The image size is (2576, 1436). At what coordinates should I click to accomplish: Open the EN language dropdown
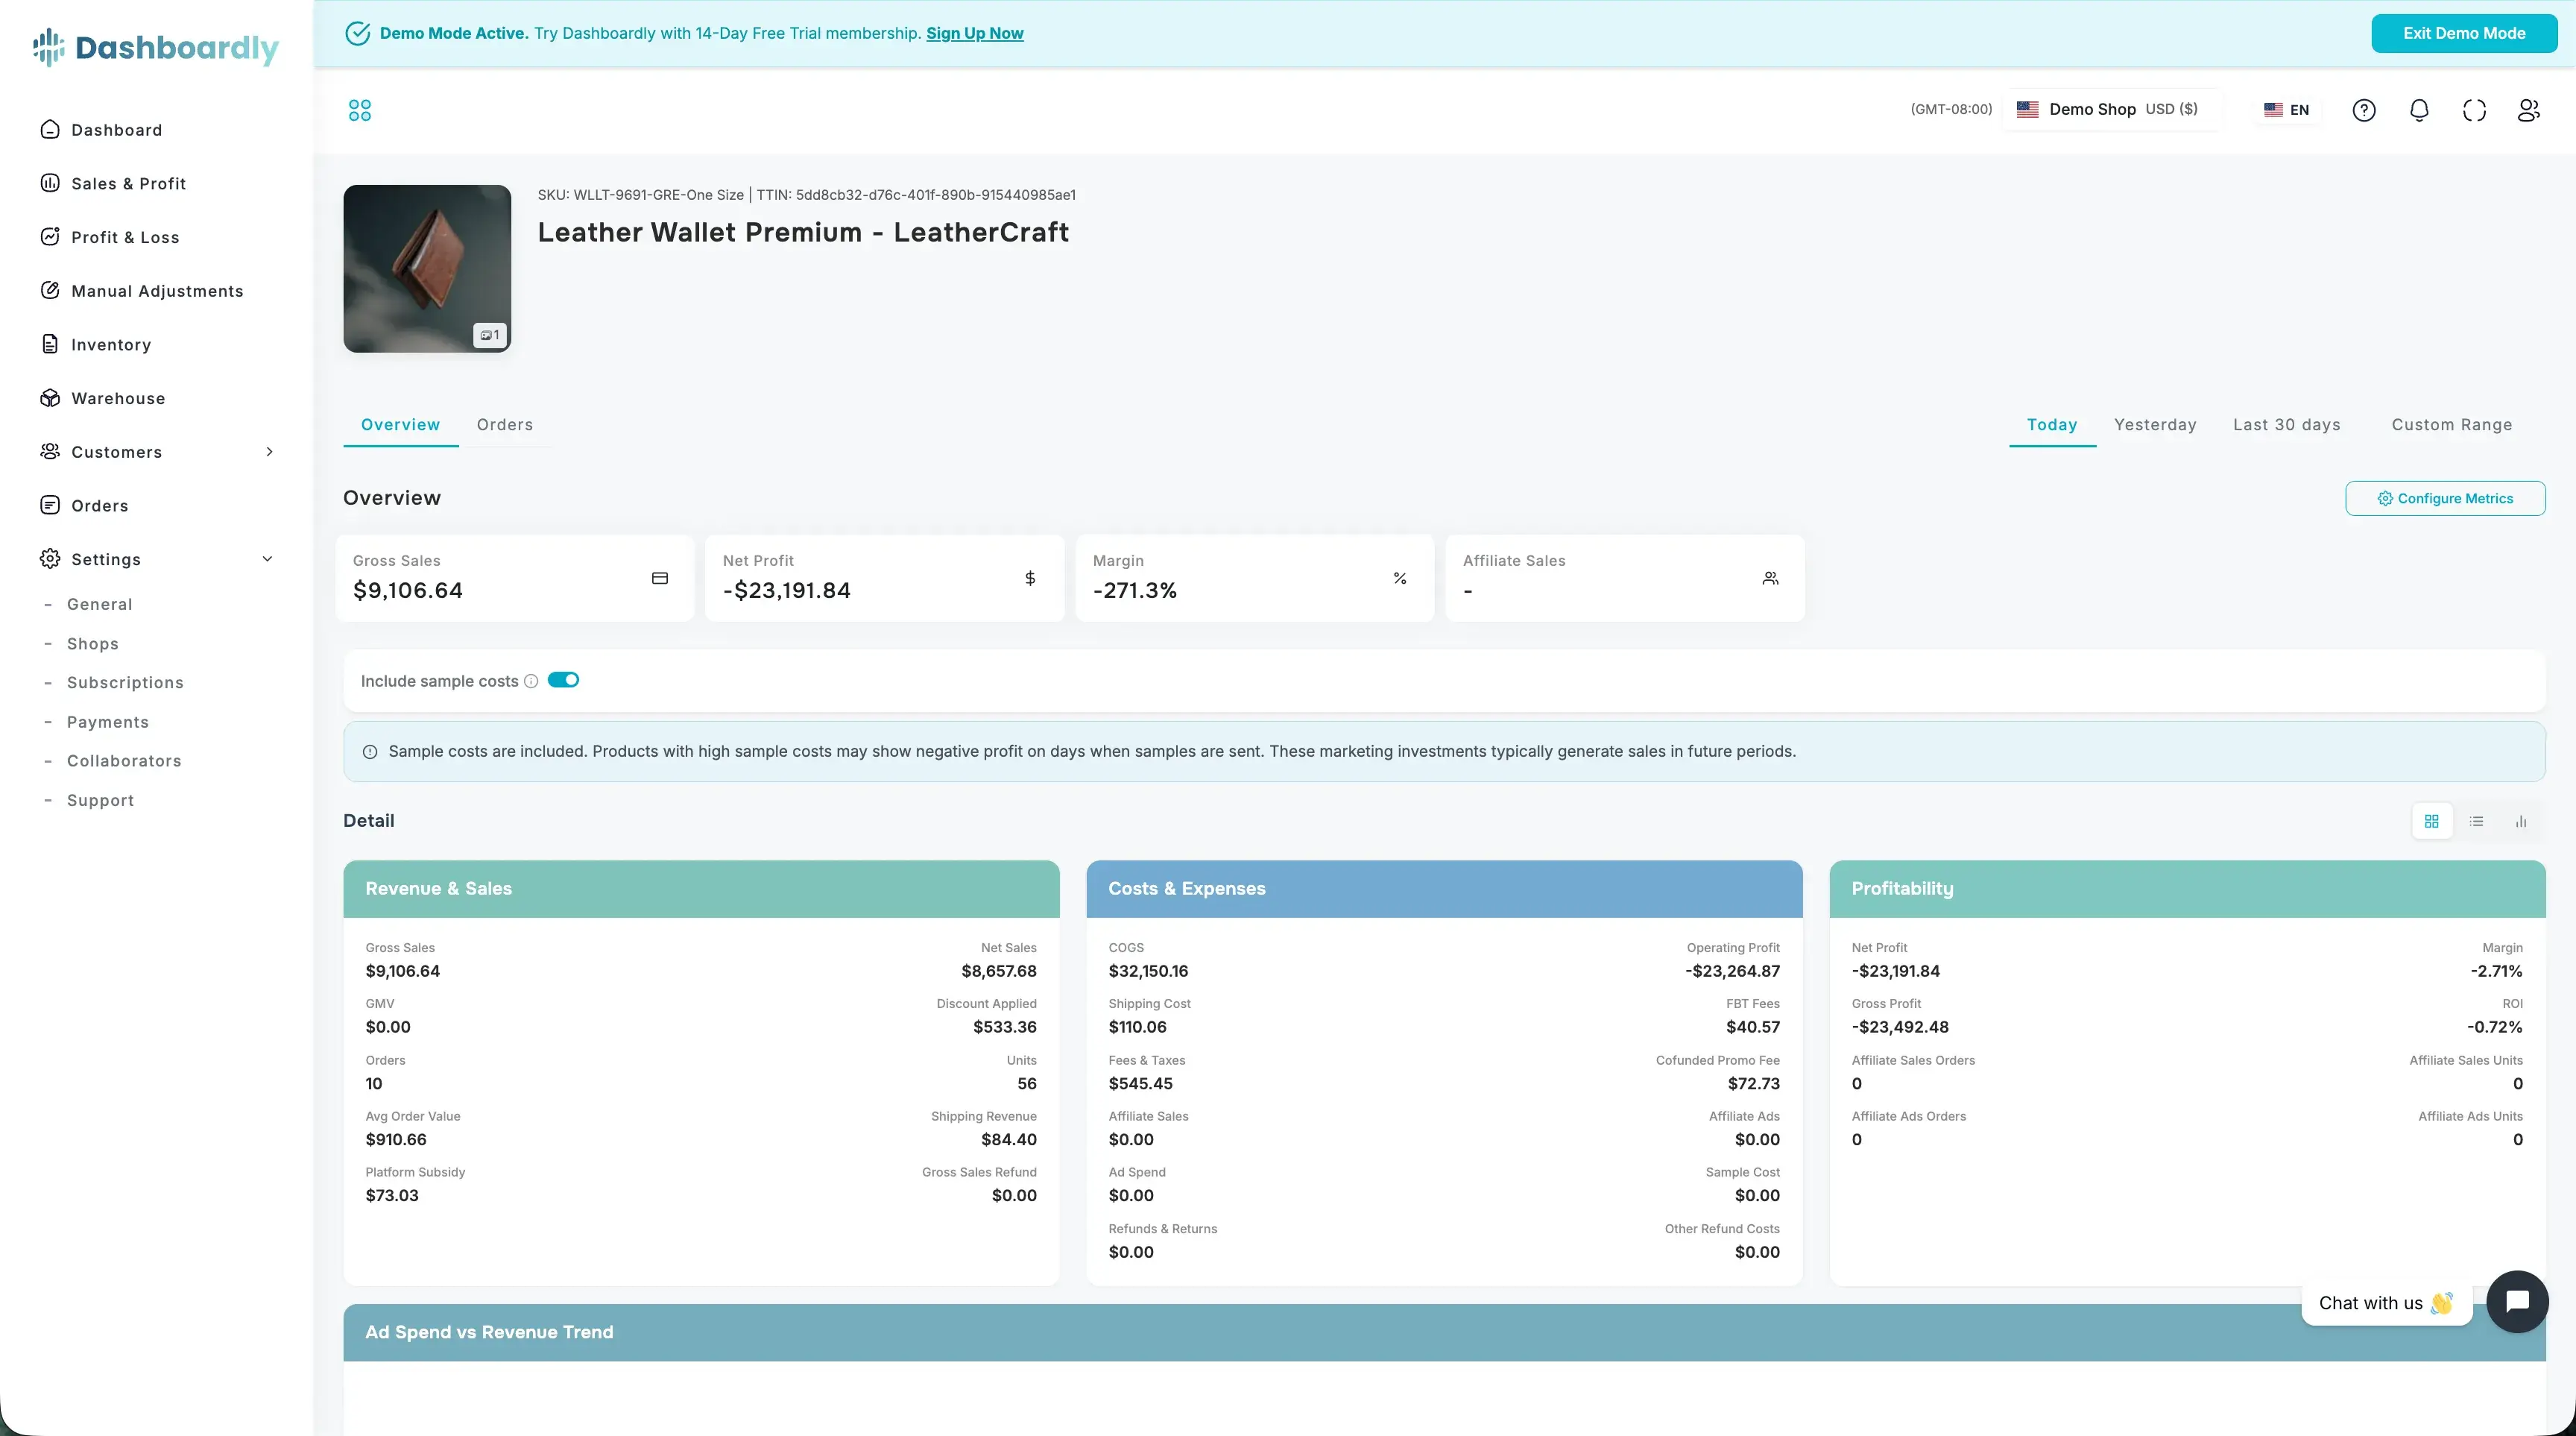click(x=2287, y=110)
